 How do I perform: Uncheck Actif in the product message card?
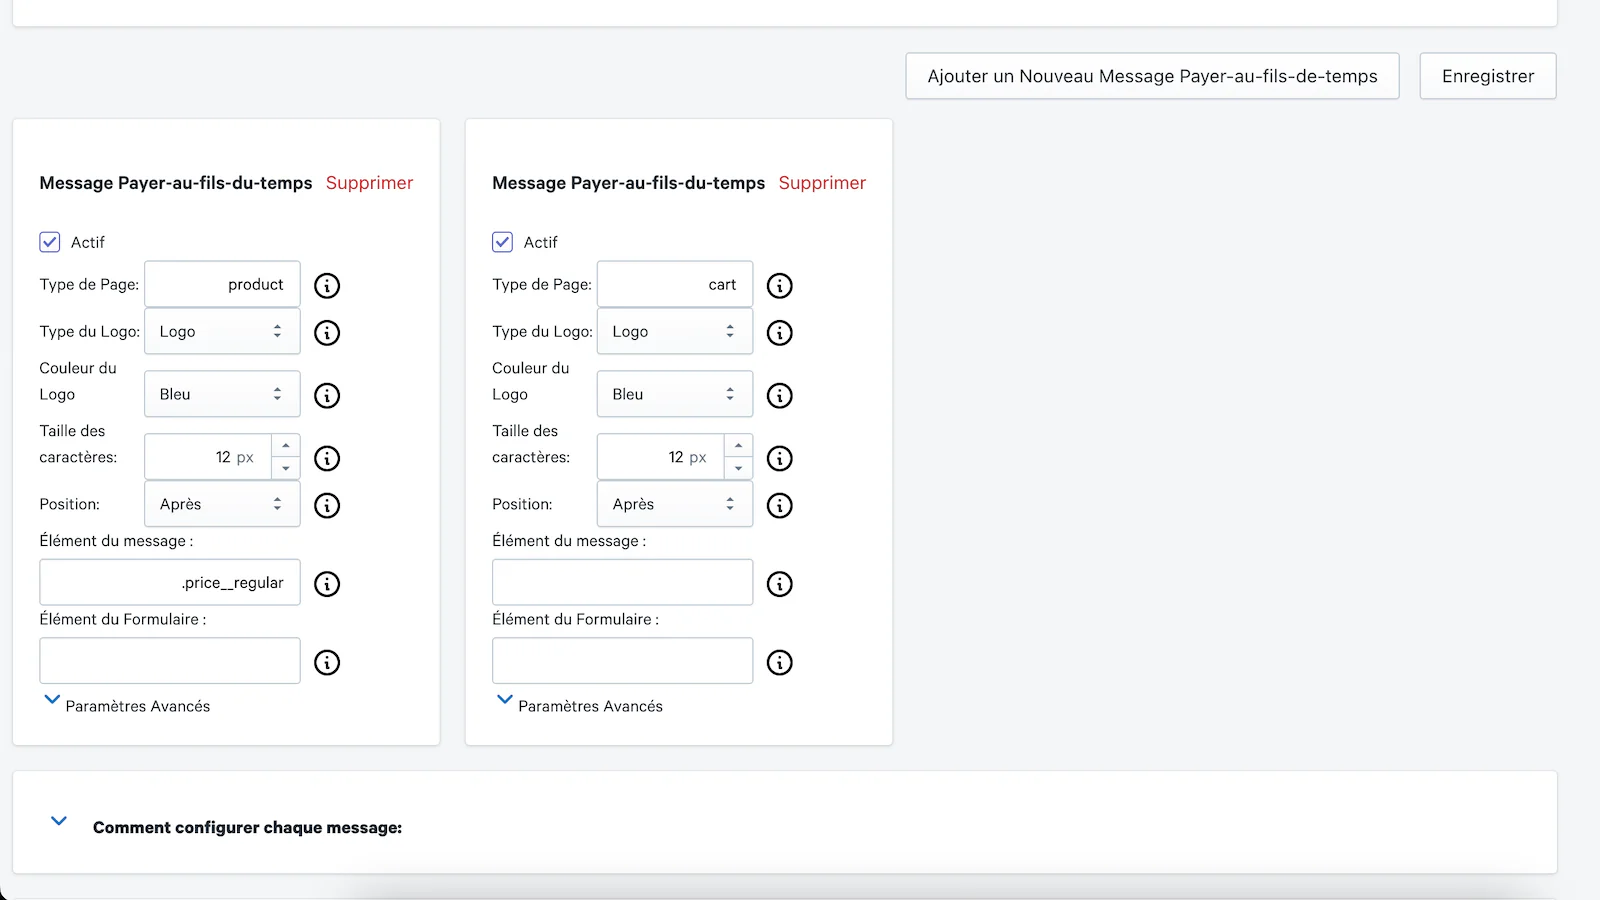pyautogui.click(x=50, y=242)
